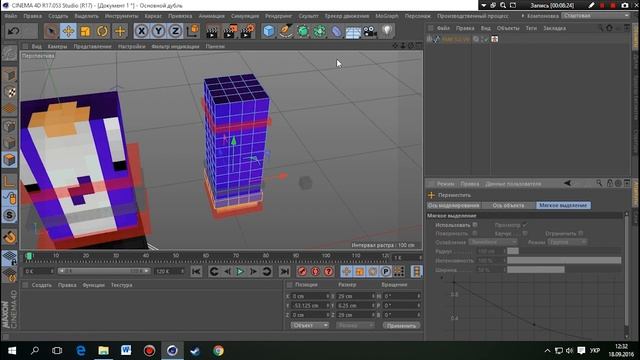Toggle the Position keyframe recording icon
The height and width of the screenshot is (360, 640).
[347, 271]
